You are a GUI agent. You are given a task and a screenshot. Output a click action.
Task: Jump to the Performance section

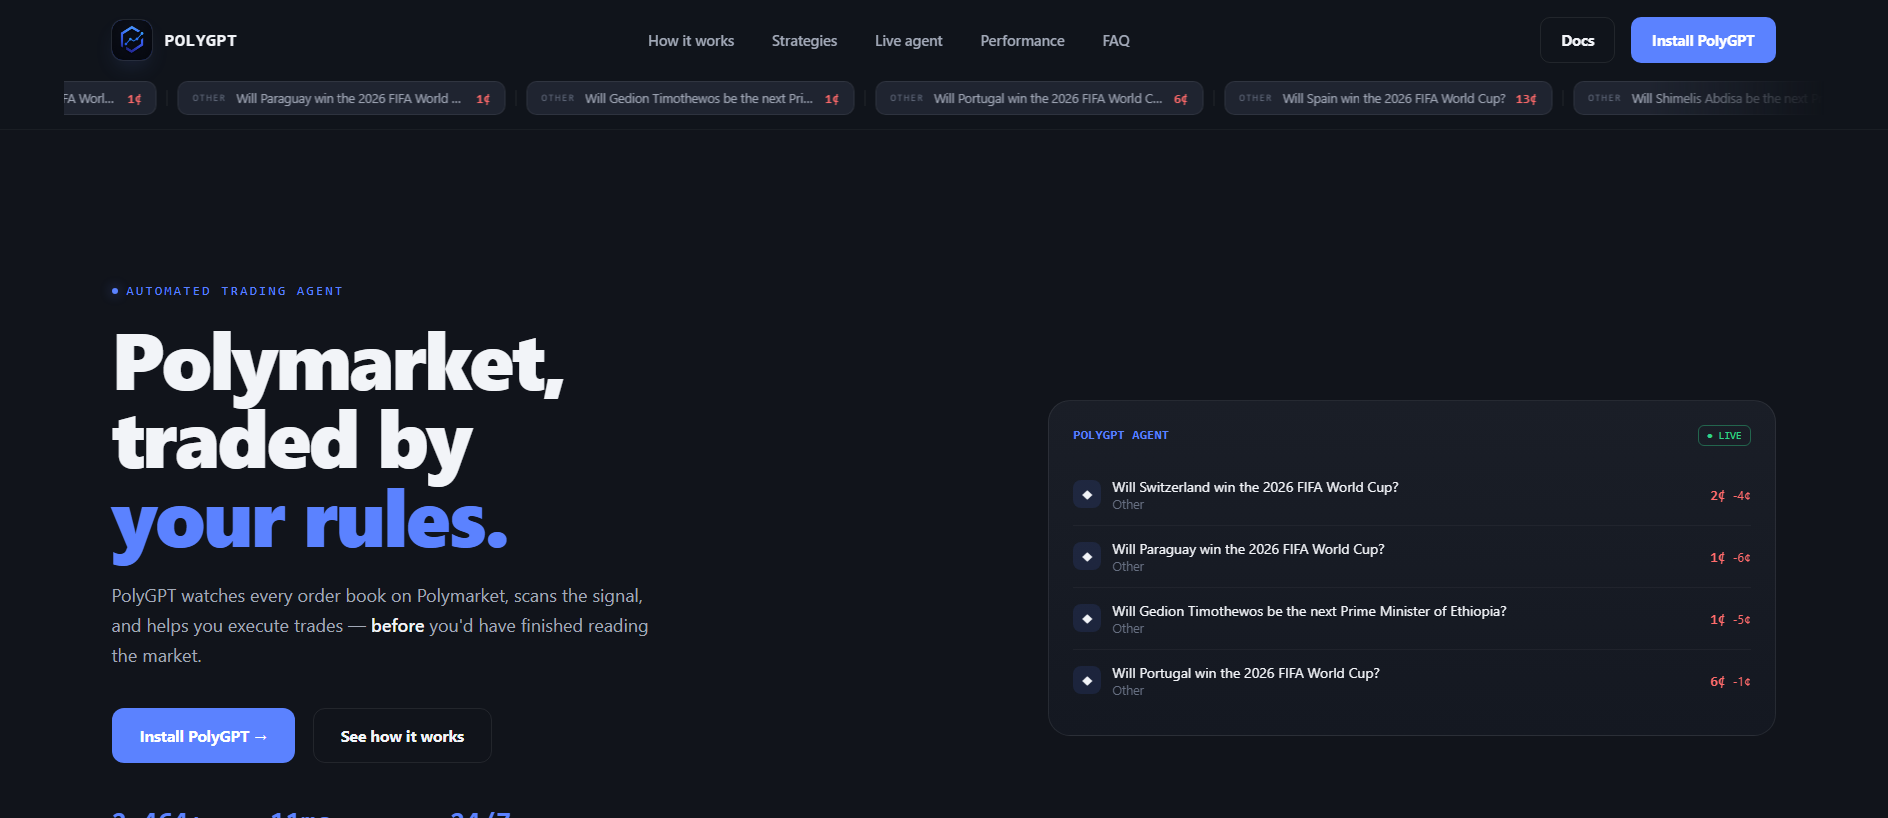click(x=1022, y=41)
